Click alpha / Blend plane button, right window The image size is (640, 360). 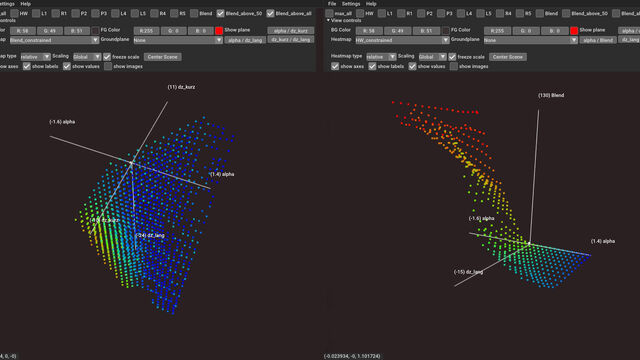[598, 40]
